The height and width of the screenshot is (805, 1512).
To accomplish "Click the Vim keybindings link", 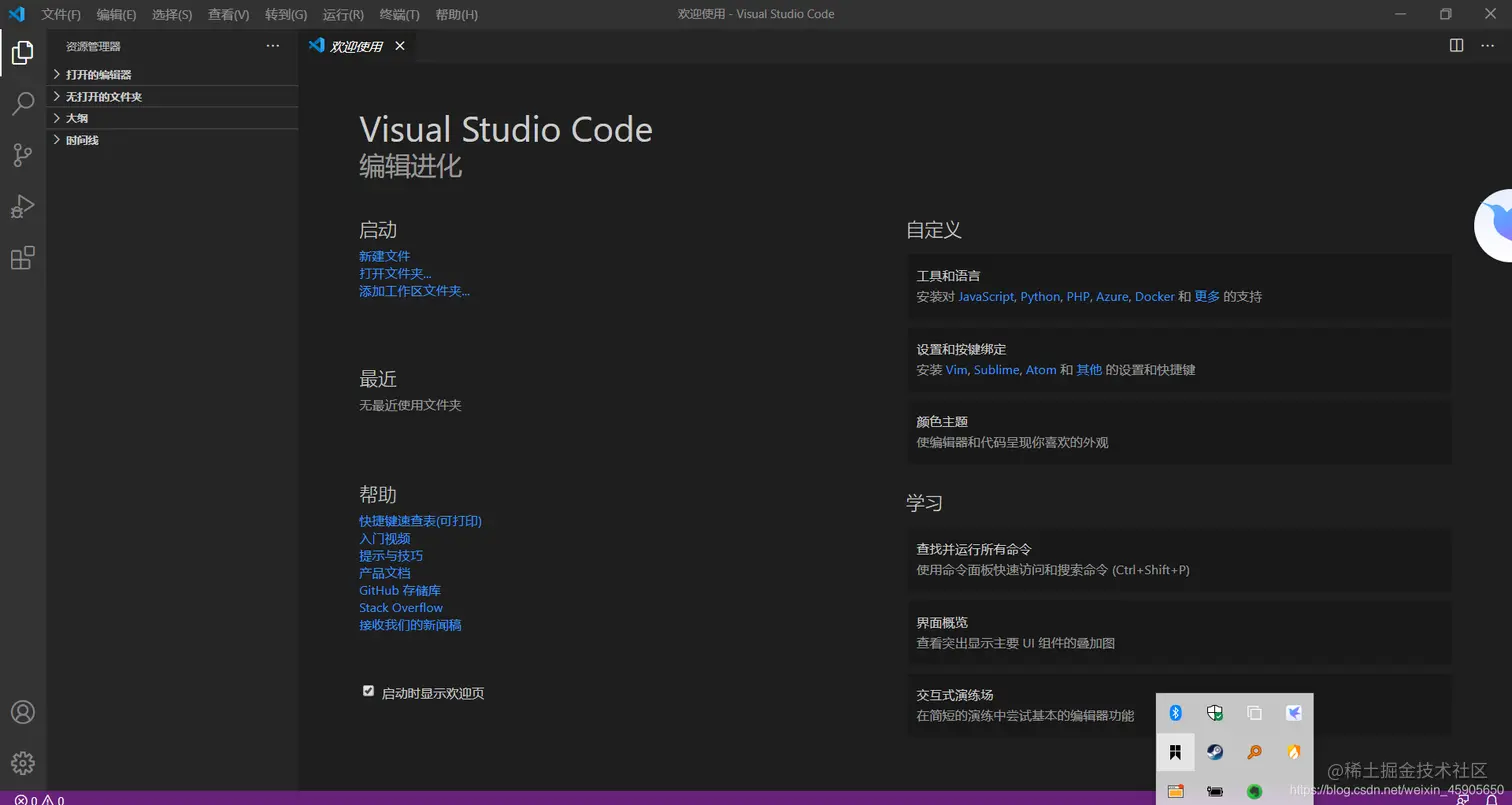I will coord(956,370).
